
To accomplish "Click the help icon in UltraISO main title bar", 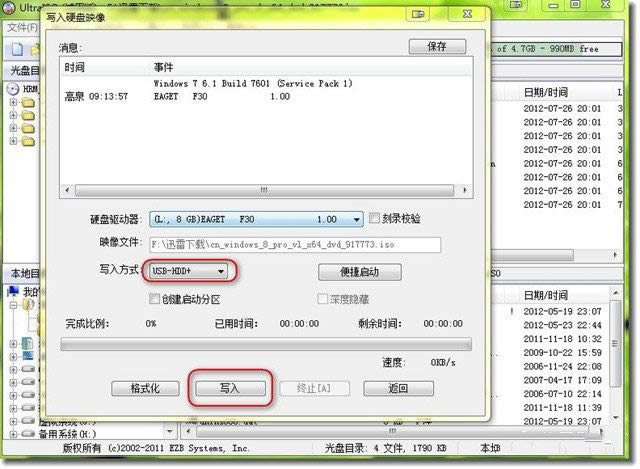I will pos(516,5).
